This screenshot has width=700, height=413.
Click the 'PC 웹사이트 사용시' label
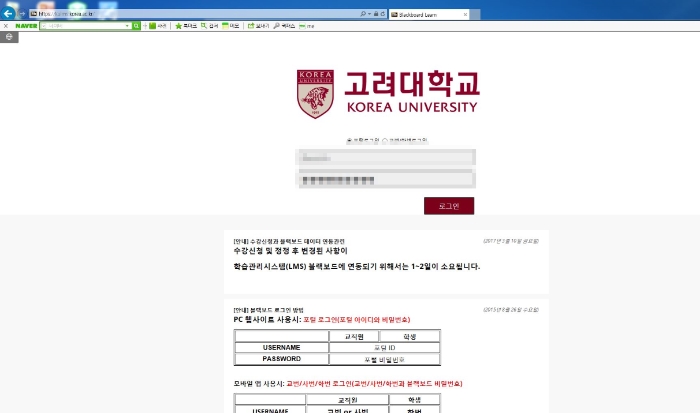(x=267, y=320)
